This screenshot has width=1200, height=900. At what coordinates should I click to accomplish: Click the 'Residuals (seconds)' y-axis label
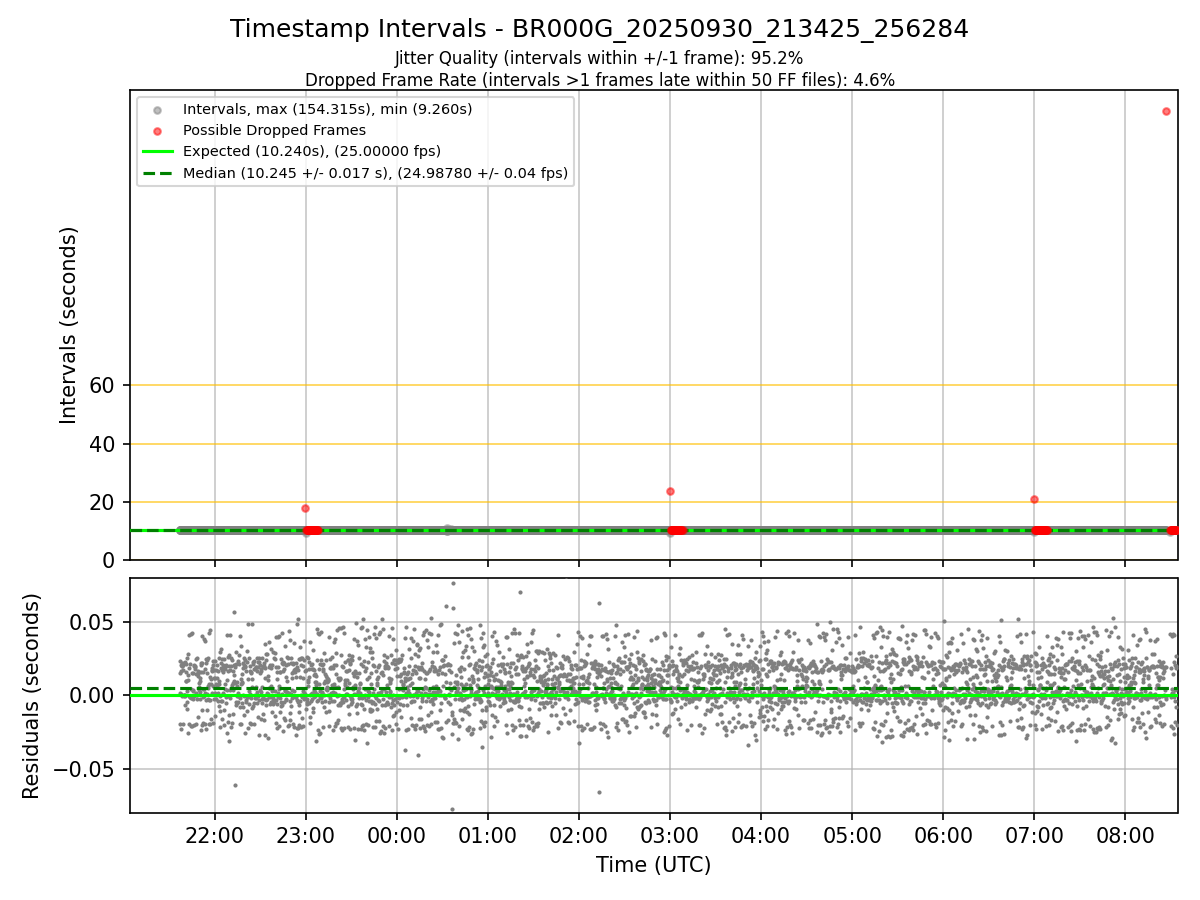pyautogui.click(x=32, y=696)
